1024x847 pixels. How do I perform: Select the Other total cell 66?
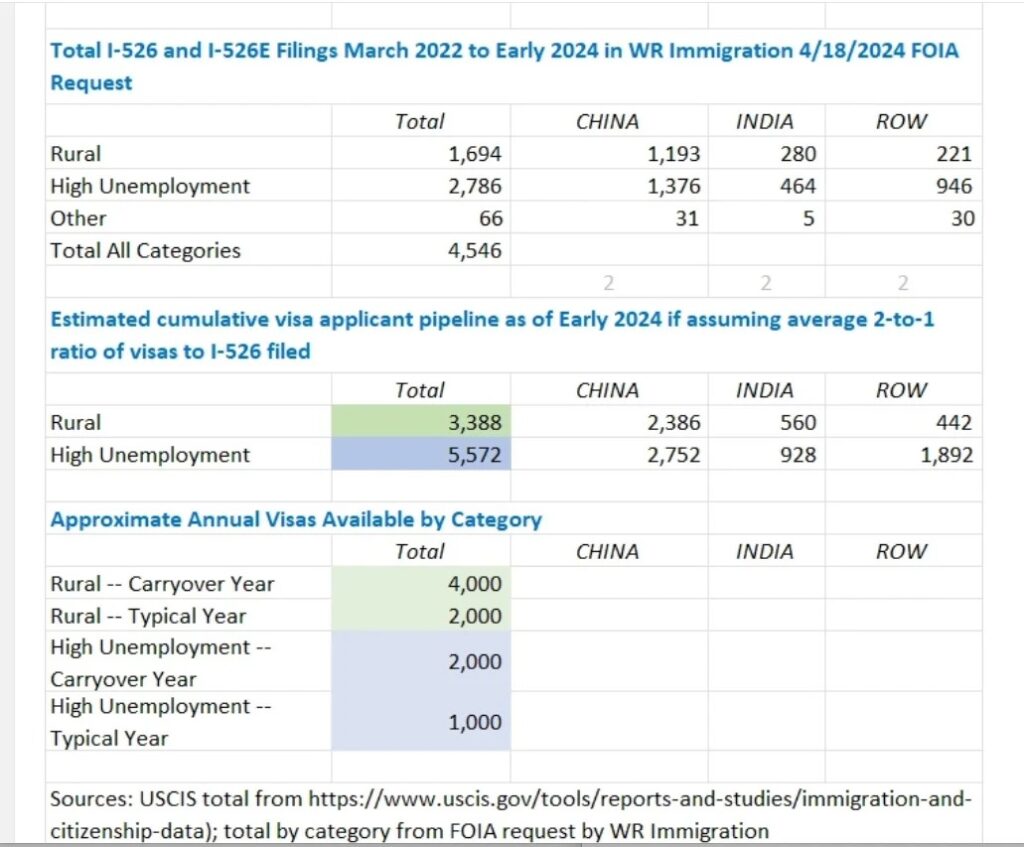pos(490,218)
